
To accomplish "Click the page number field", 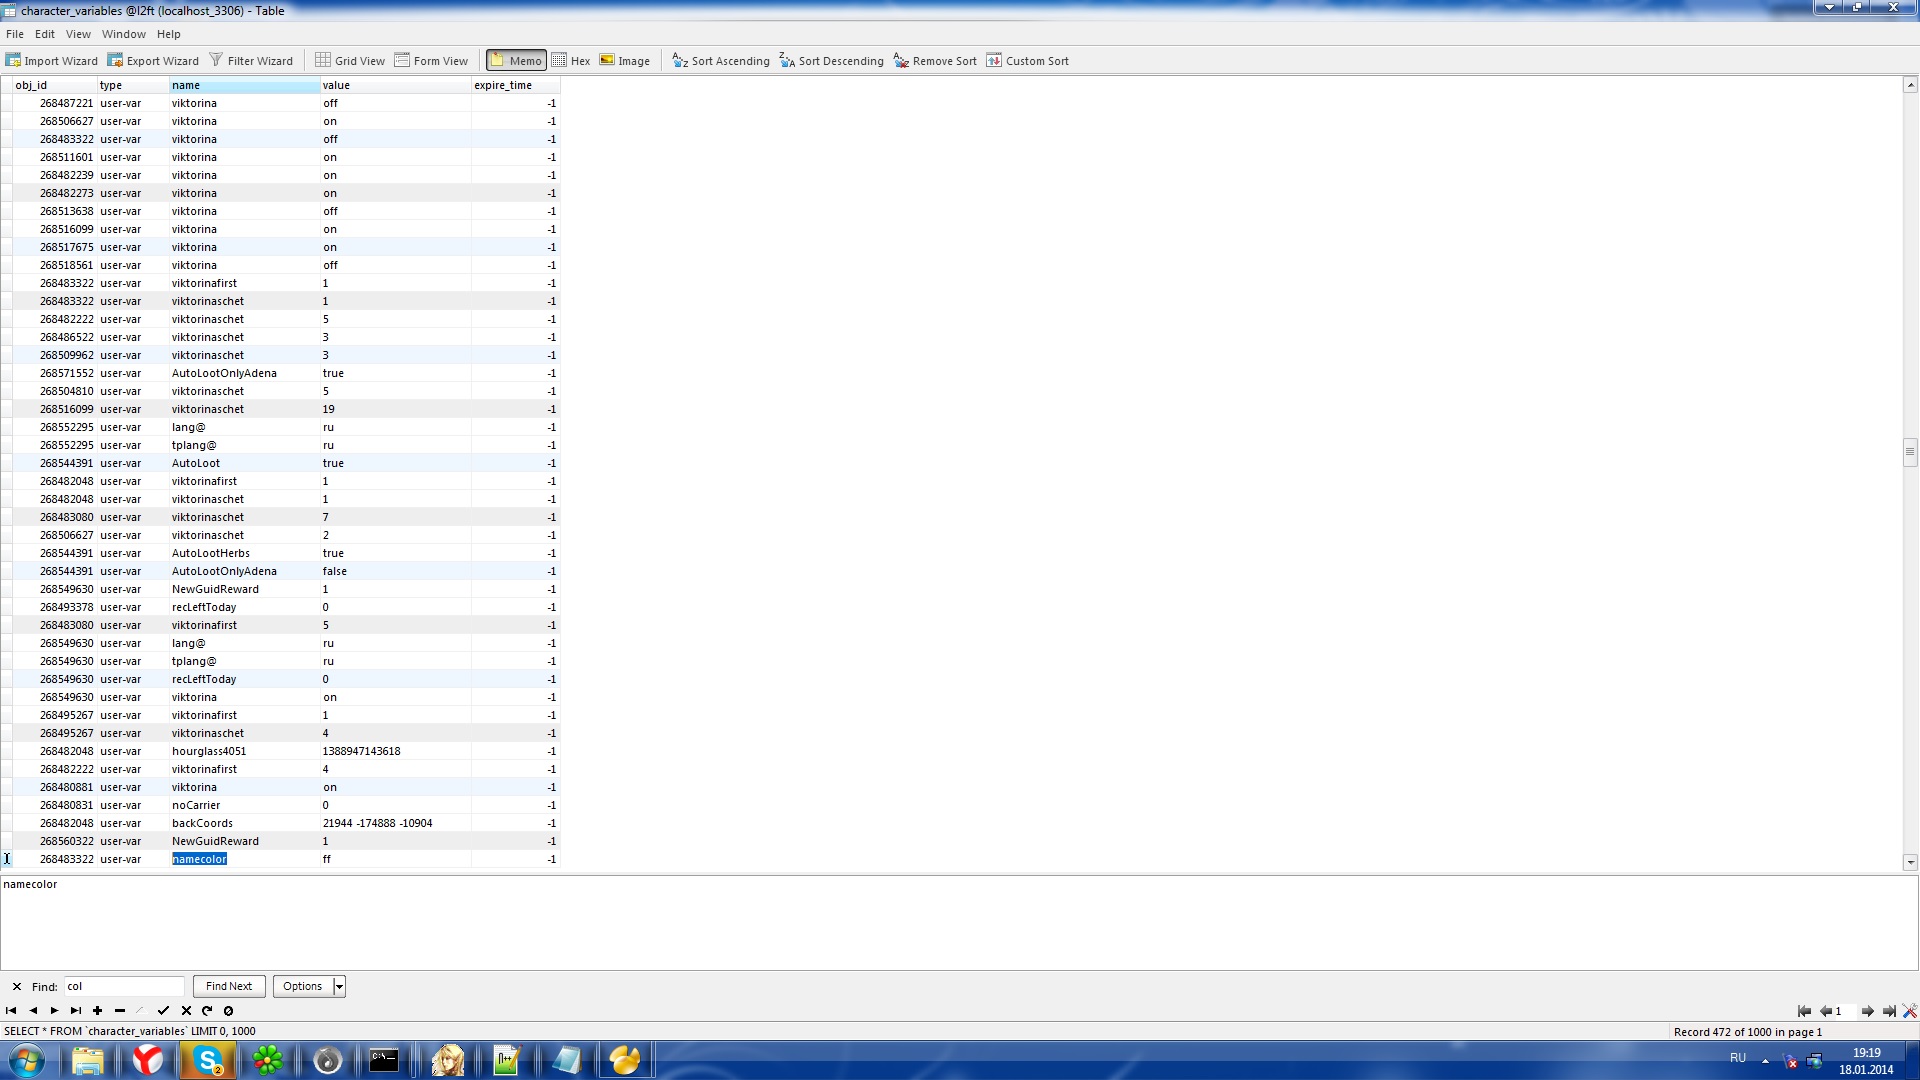I will click(x=1845, y=1011).
